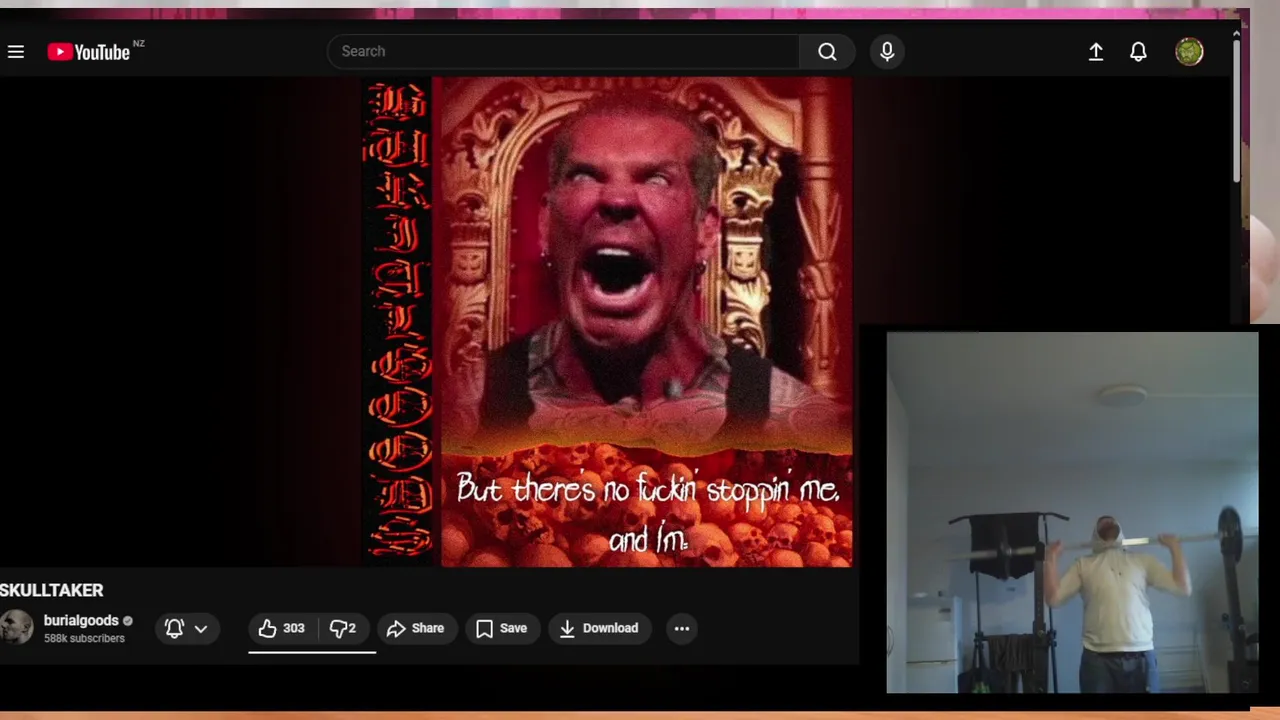Expand subscription notification options chevron

pos(201,629)
